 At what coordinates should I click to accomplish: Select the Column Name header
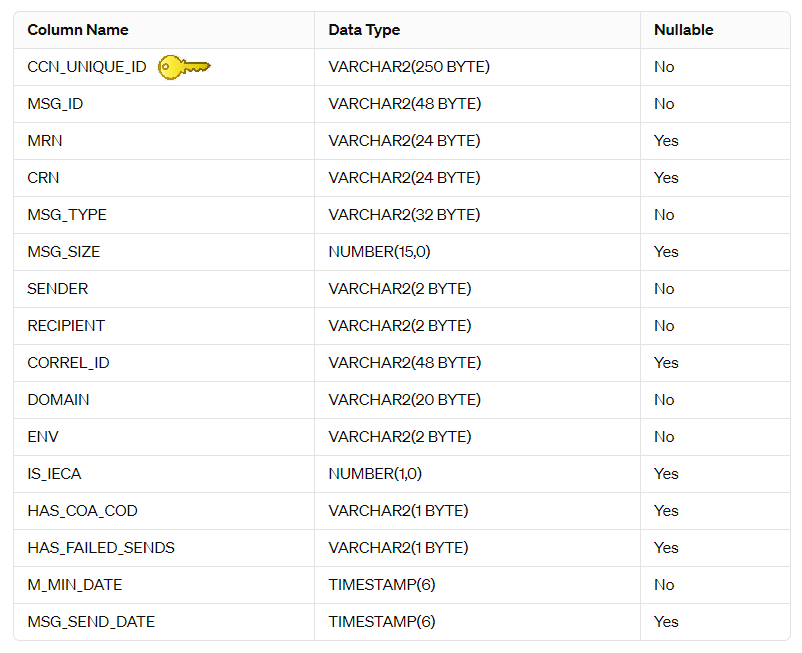pyautogui.click(x=78, y=30)
